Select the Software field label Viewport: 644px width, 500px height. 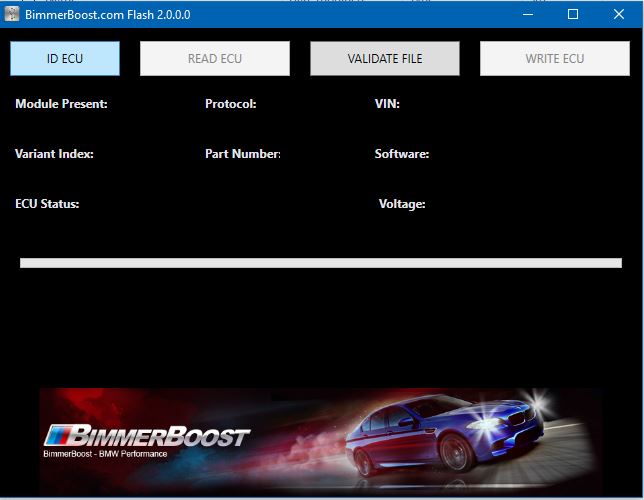(402, 154)
